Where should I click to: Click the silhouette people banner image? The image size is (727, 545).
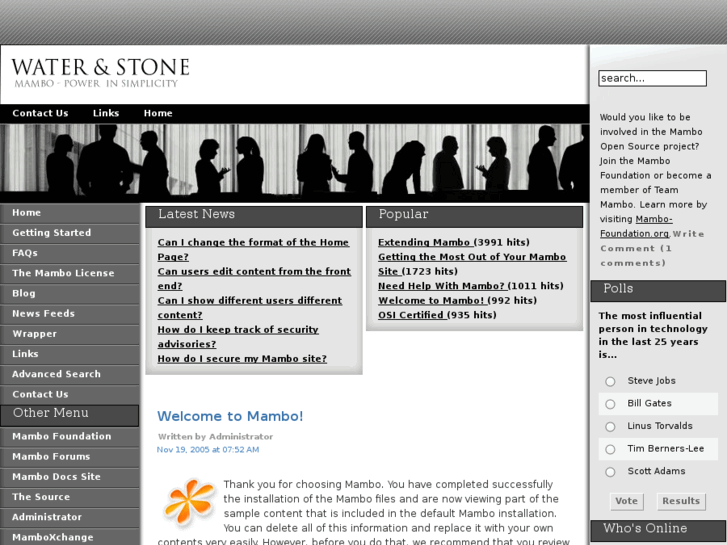294,163
